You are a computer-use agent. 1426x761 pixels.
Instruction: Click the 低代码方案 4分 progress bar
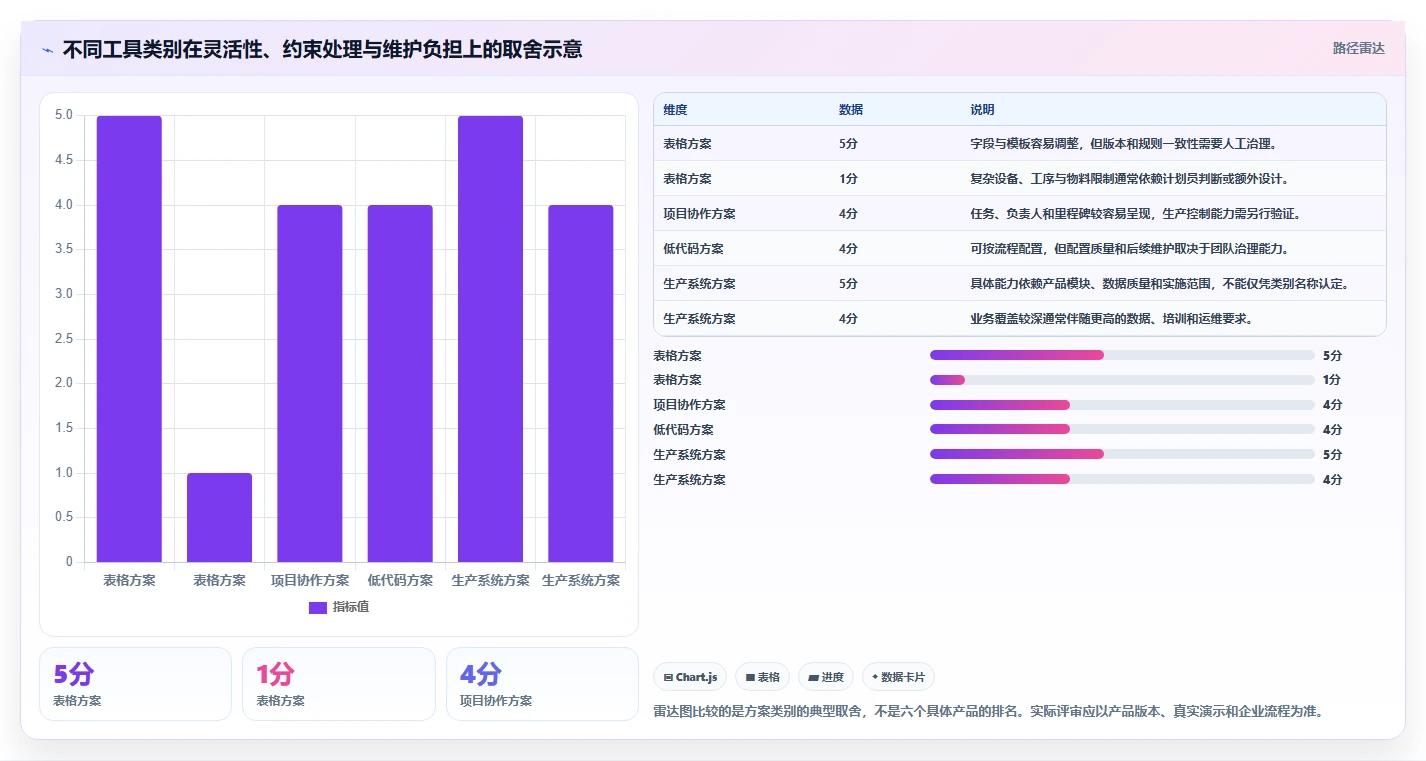(x=1122, y=429)
